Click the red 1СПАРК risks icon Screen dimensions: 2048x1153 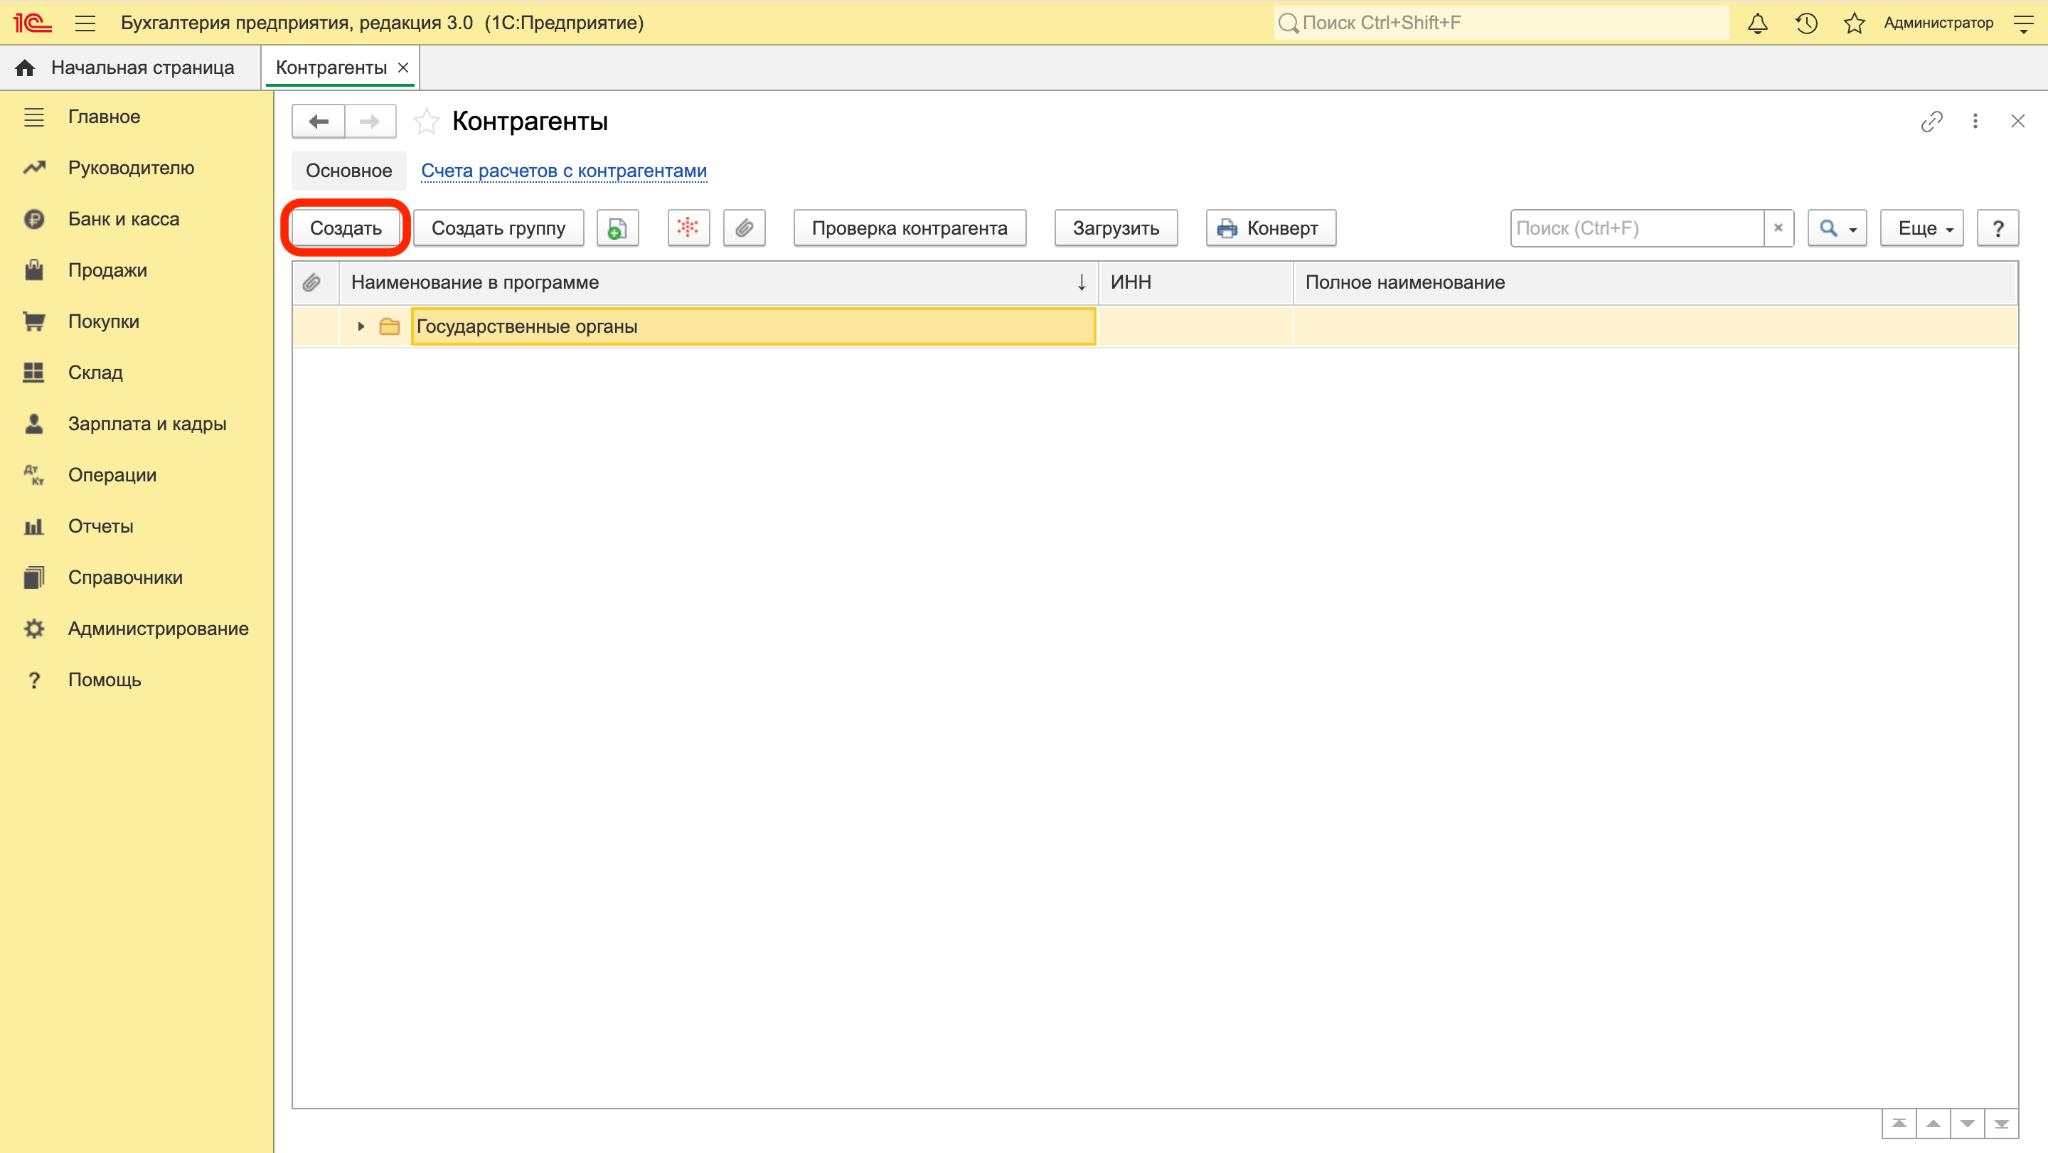pos(688,228)
